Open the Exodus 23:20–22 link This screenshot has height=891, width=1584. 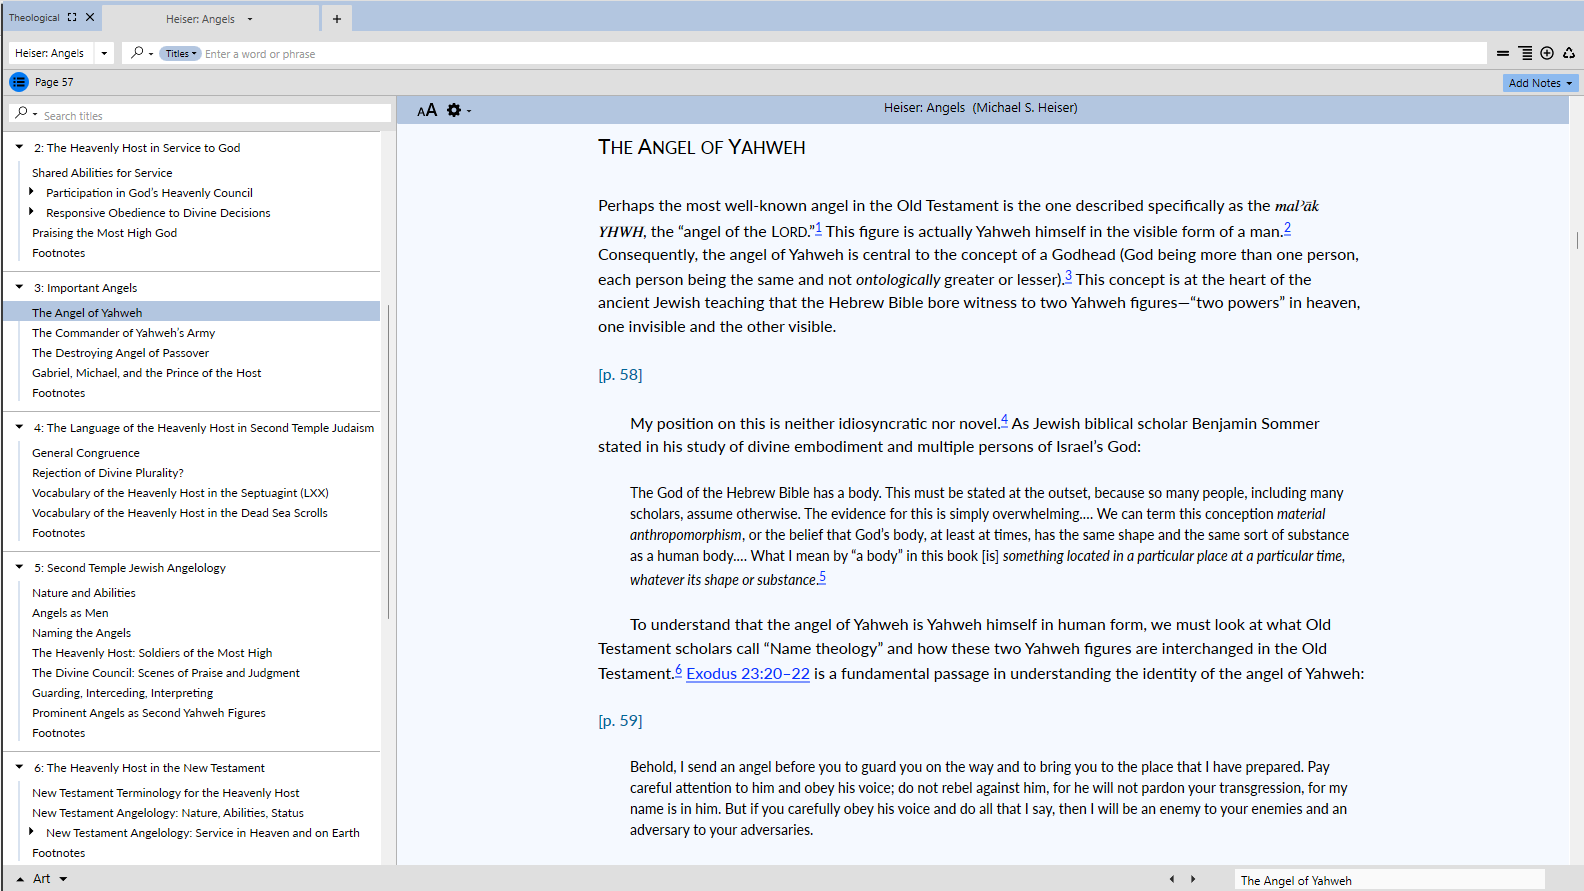click(747, 674)
